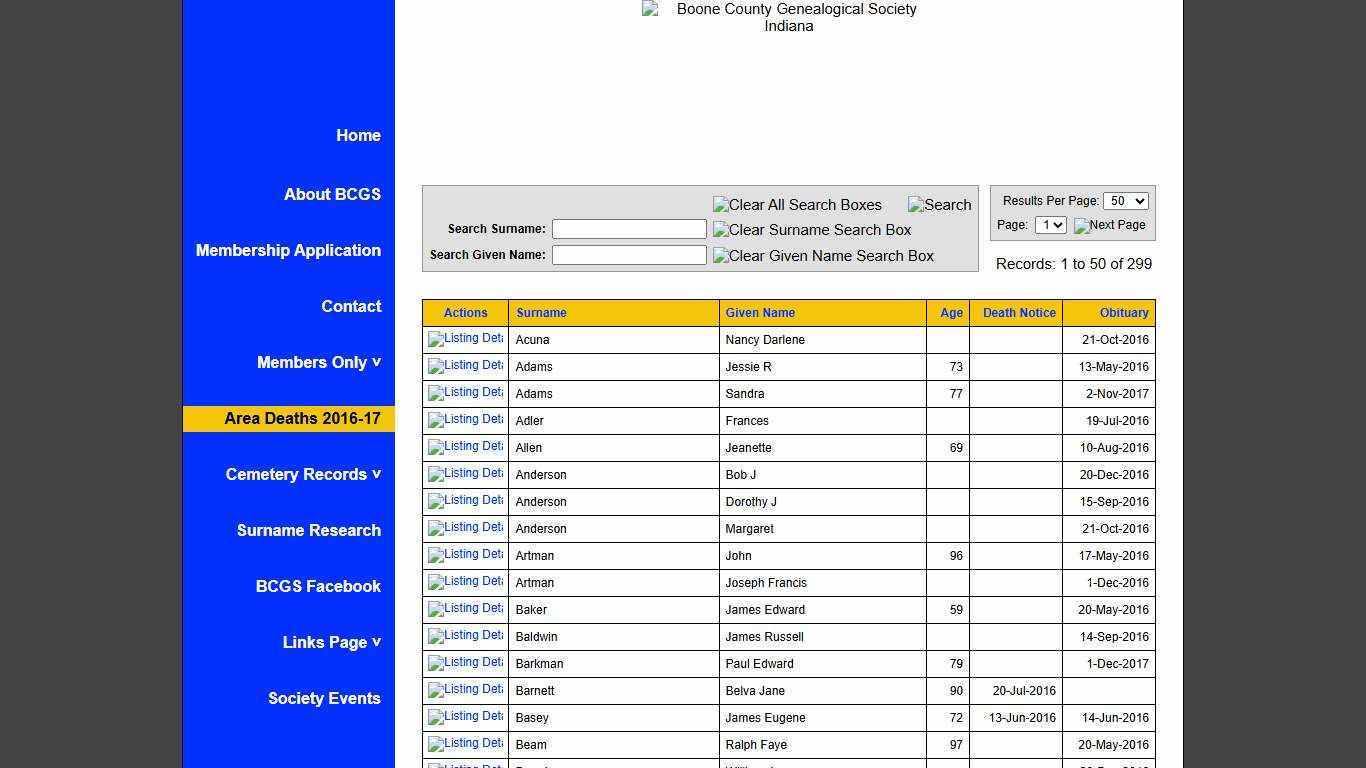Image resolution: width=1366 pixels, height=768 pixels.
Task: Open Listing Details for Belva Jane Barnett
Action: [465, 690]
